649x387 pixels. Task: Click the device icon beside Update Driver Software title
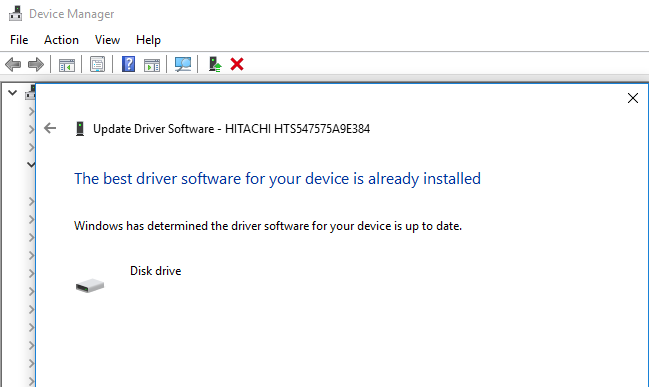coord(80,129)
